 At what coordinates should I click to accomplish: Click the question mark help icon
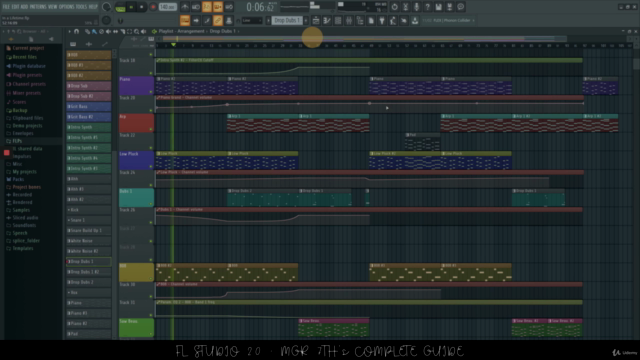[427, 7]
